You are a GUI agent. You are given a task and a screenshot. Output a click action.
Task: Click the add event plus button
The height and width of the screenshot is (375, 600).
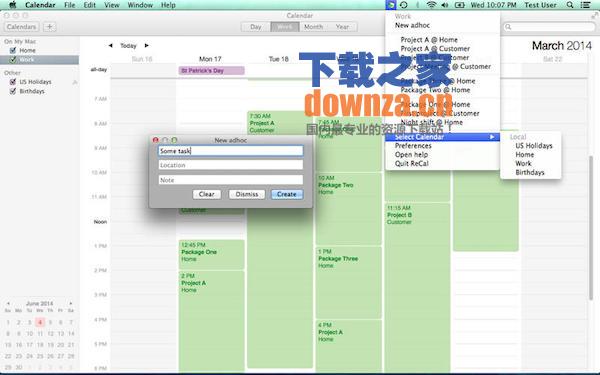click(x=49, y=27)
